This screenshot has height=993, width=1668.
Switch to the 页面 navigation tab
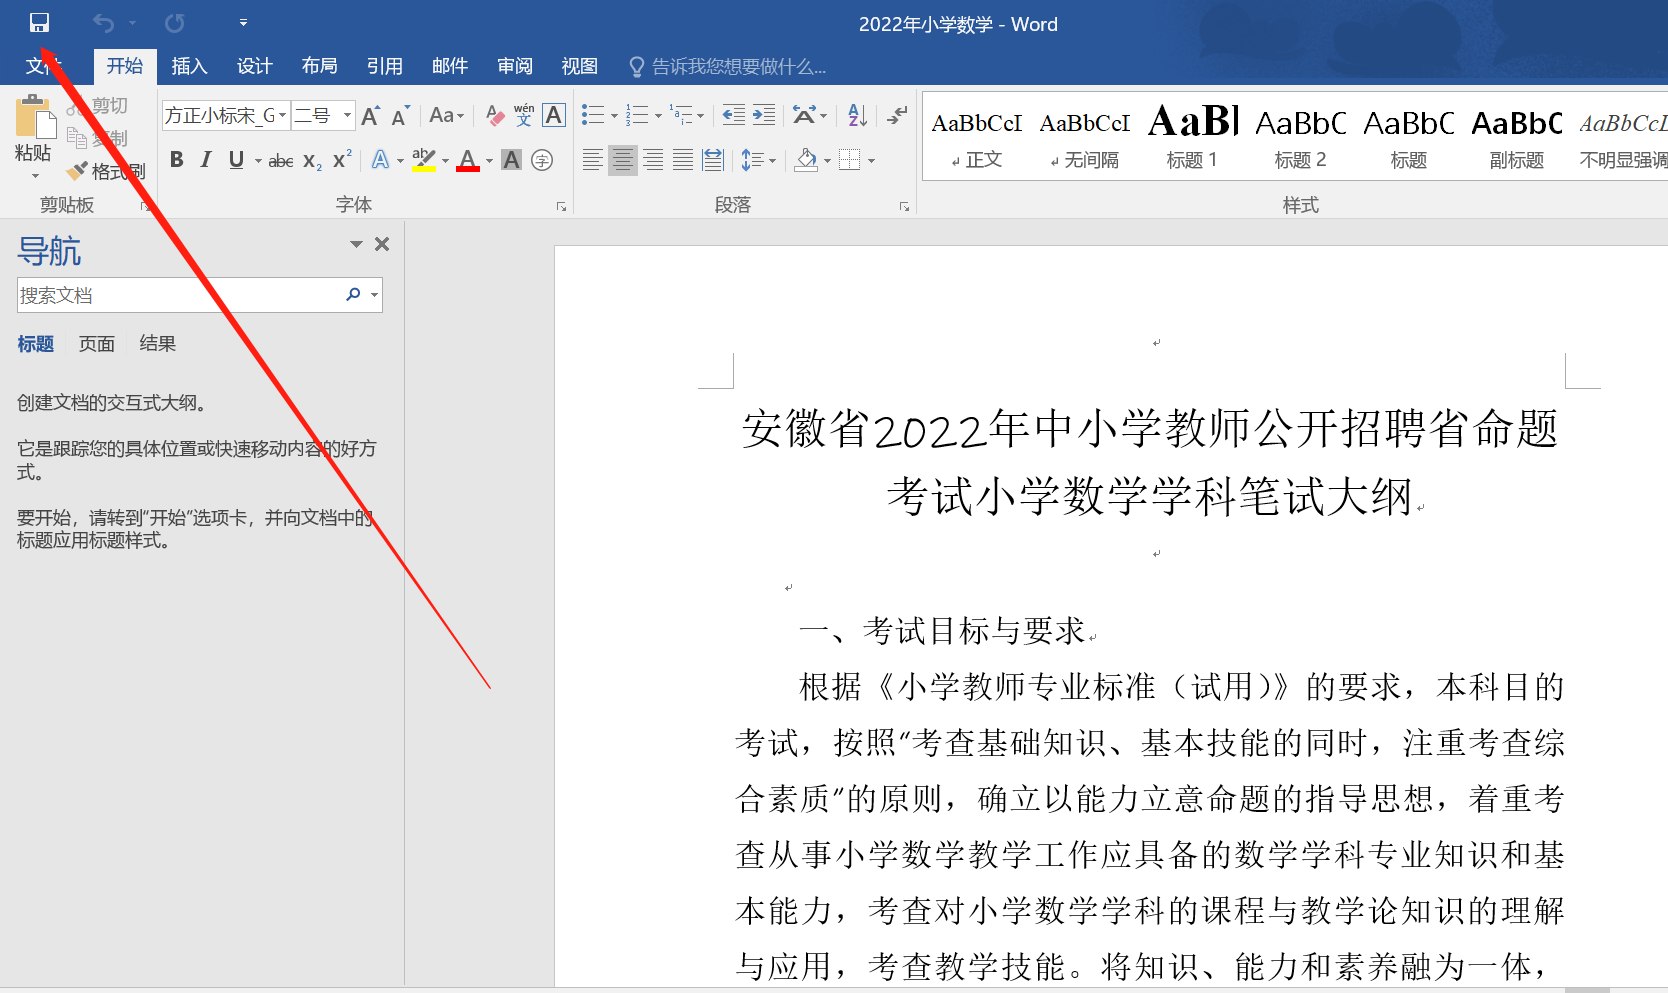click(x=97, y=344)
